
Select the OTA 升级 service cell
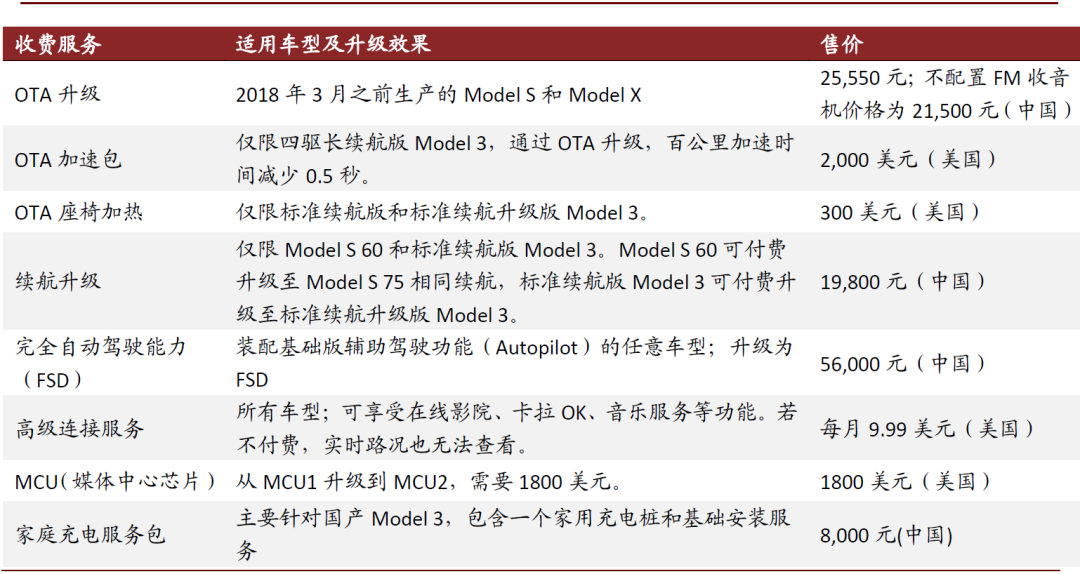tap(57, 94)
